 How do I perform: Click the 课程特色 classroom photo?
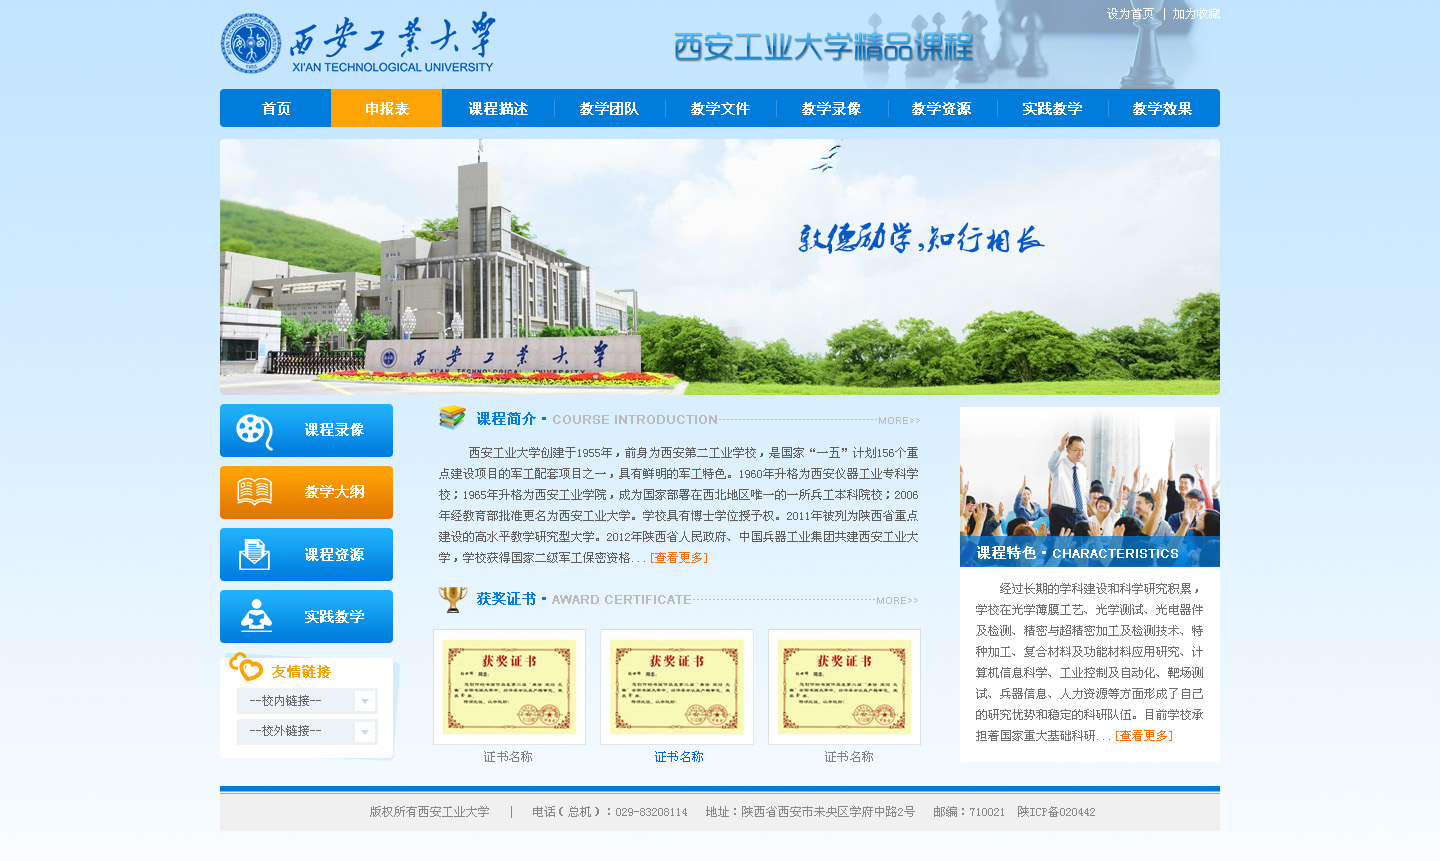[1090, 487]
